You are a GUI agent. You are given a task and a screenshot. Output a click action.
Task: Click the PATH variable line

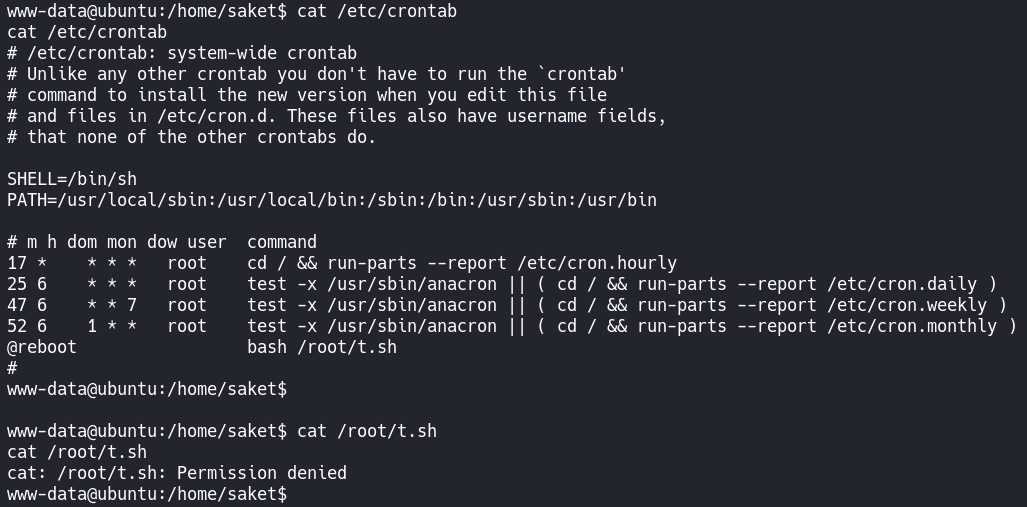pyautogui.click(x=331, y=200)
